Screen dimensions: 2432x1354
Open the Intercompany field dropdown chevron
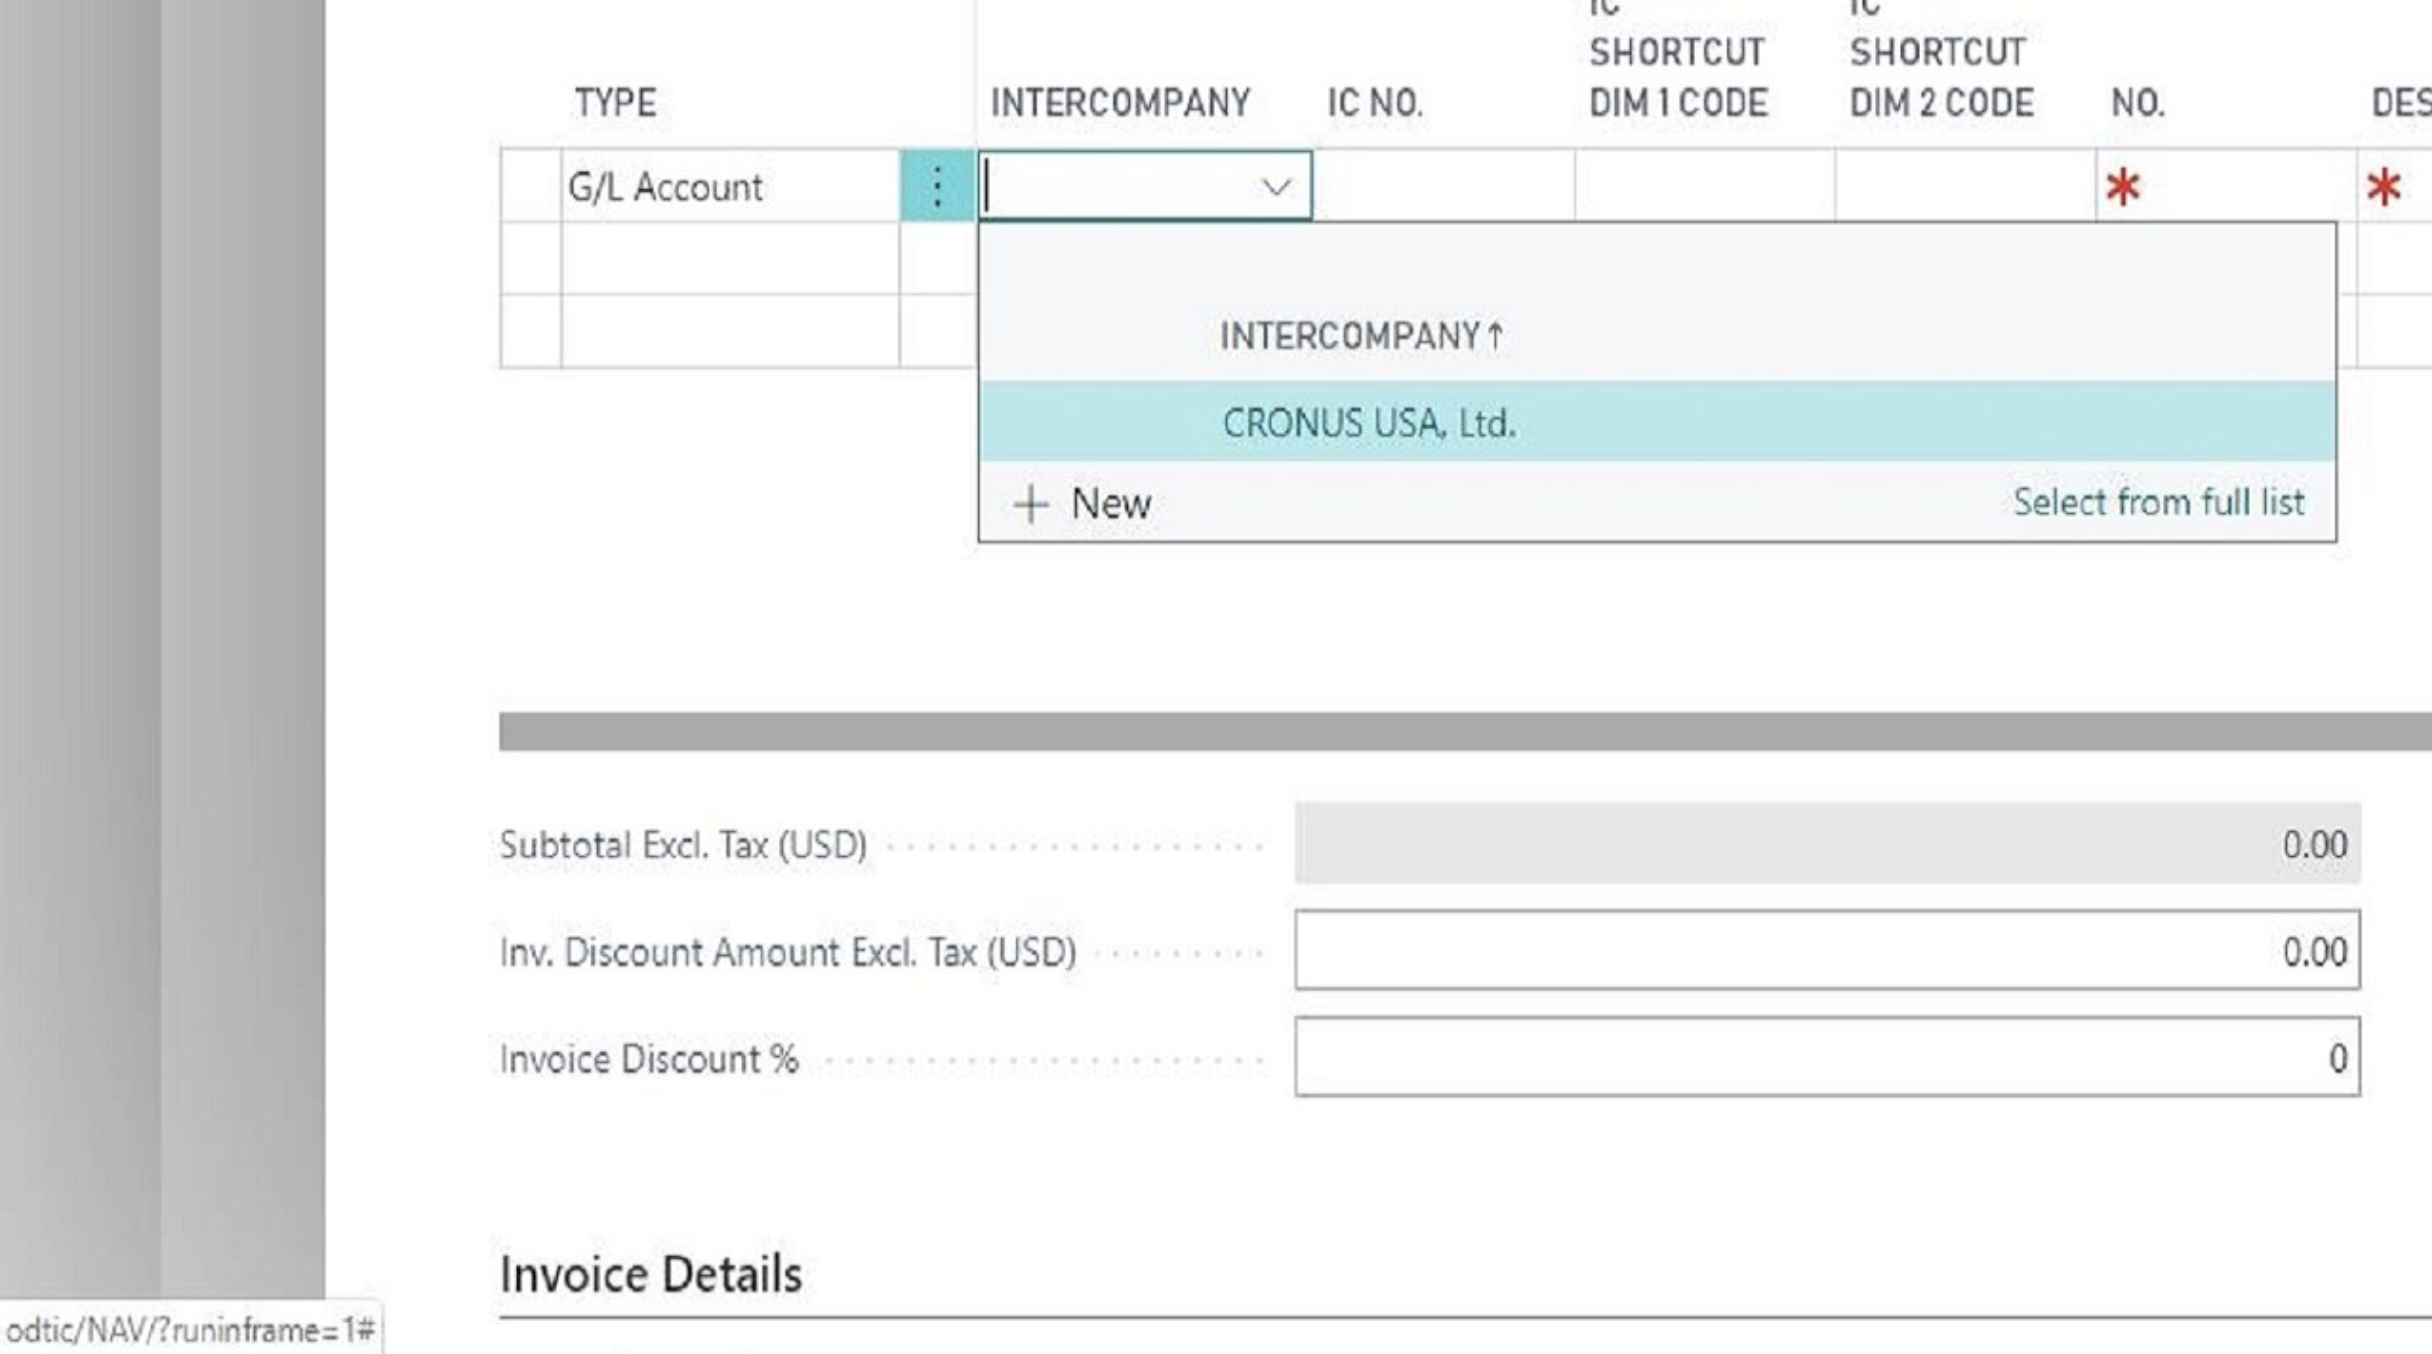(1275, 186)
